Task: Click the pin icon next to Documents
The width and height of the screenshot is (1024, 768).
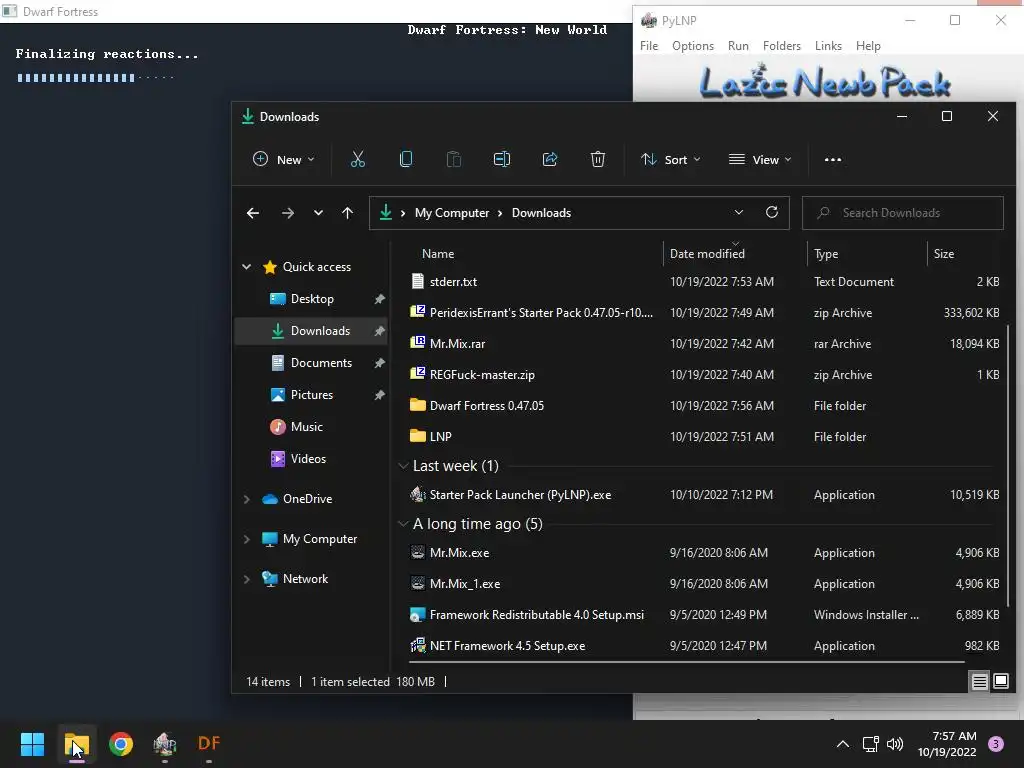Action: (x=379, y=363)
